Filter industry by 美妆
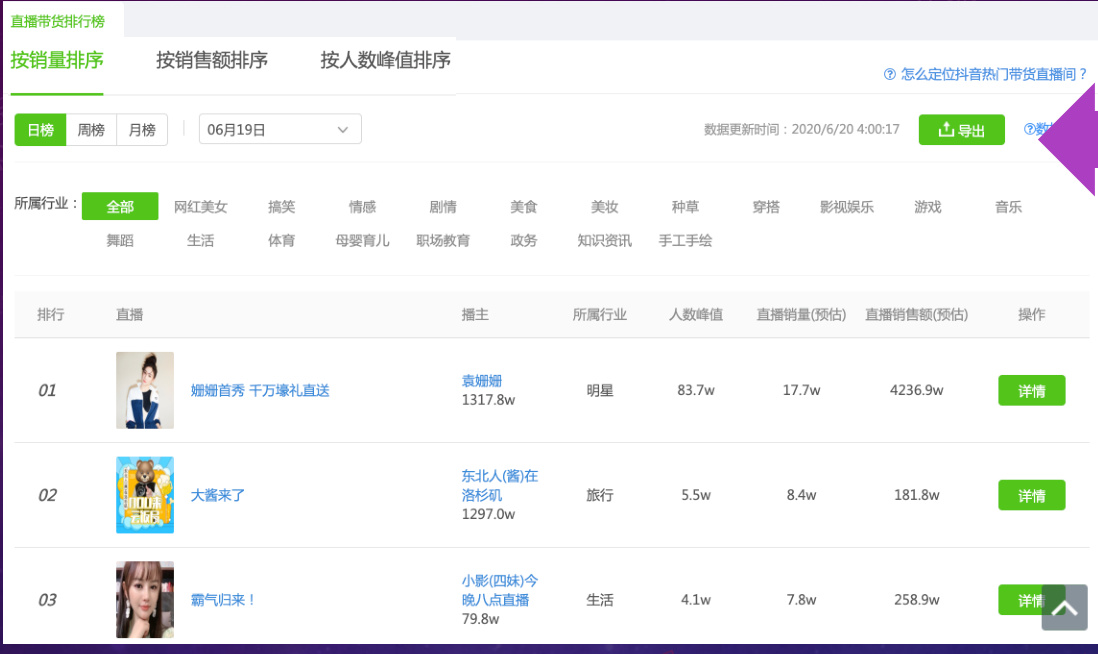 point(604,207)
